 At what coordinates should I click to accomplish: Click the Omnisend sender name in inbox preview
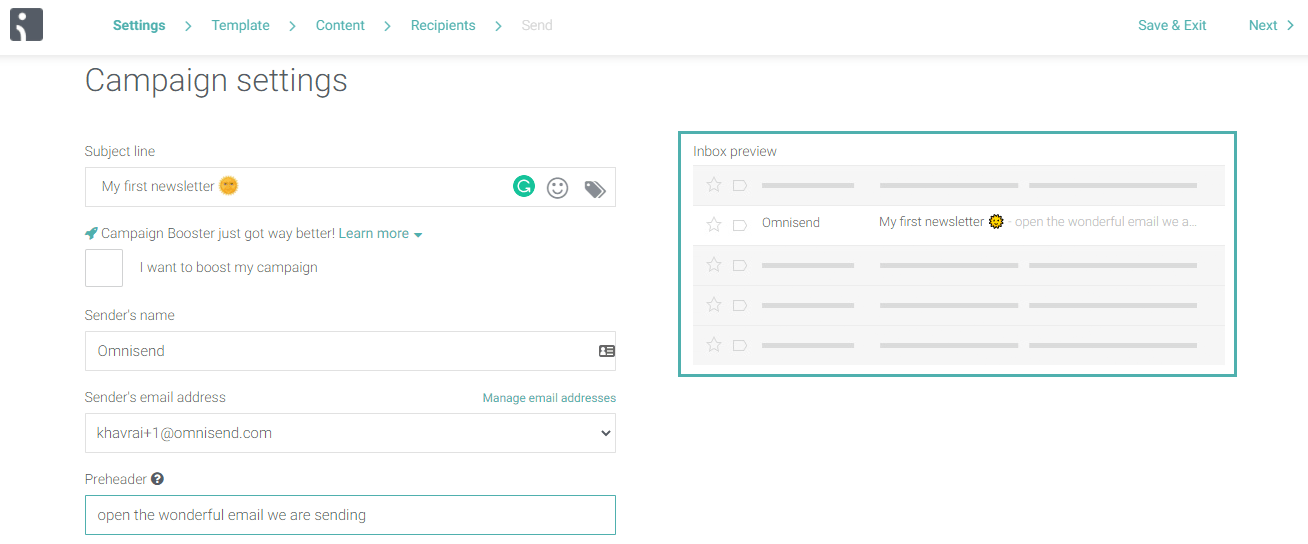coord(791,223)
